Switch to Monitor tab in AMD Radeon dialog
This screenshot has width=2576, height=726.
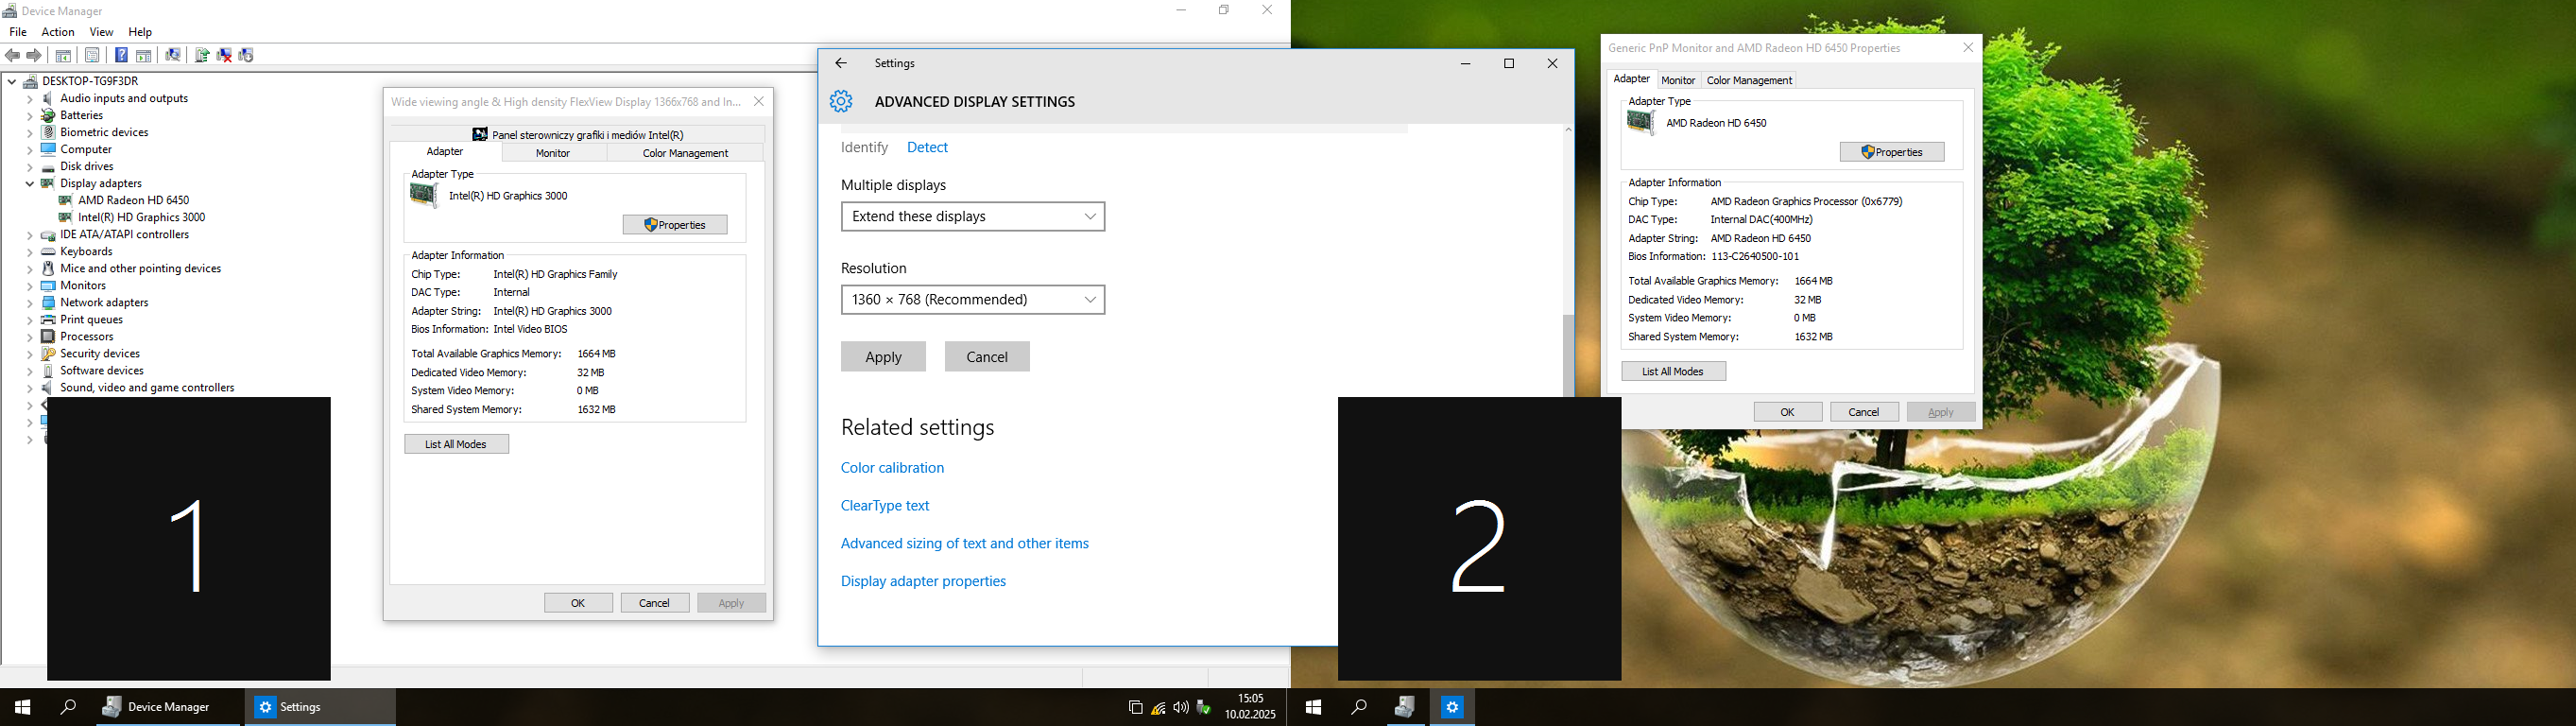(x=1678, y=80)
